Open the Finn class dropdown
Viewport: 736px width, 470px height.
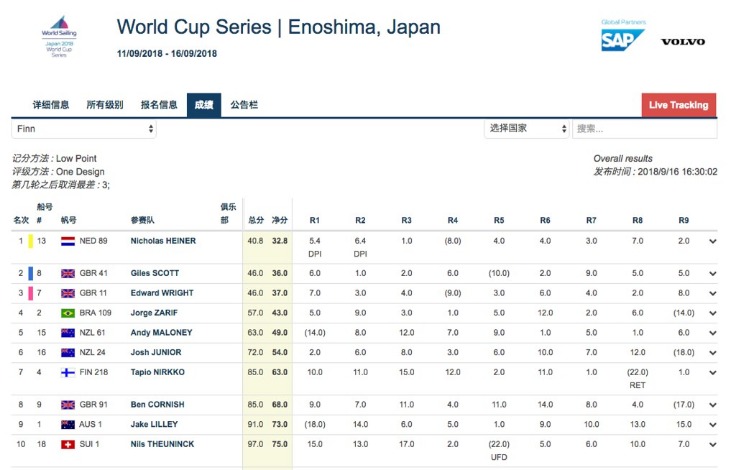click(x=84, y=129)
